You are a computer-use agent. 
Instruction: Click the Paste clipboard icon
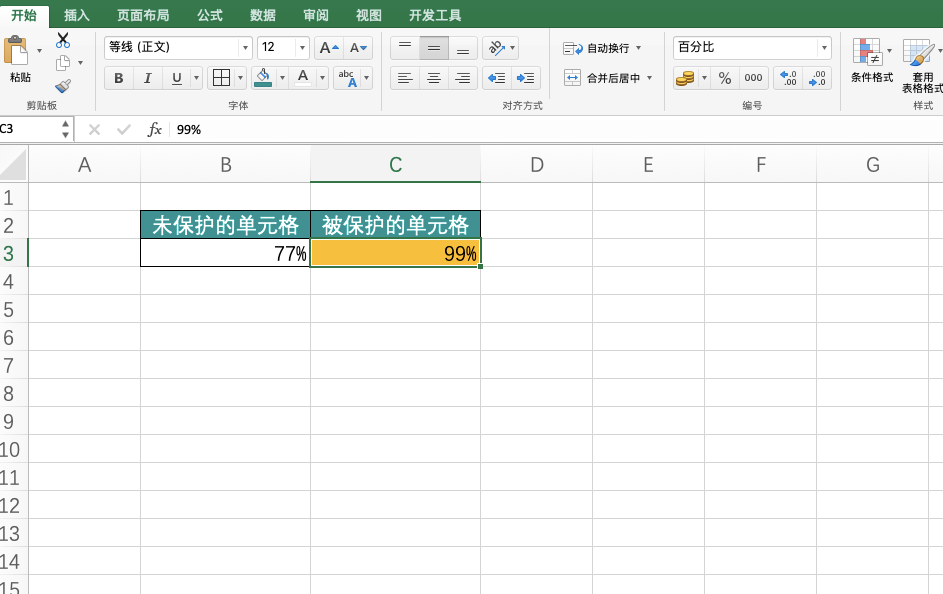point(16,51)
